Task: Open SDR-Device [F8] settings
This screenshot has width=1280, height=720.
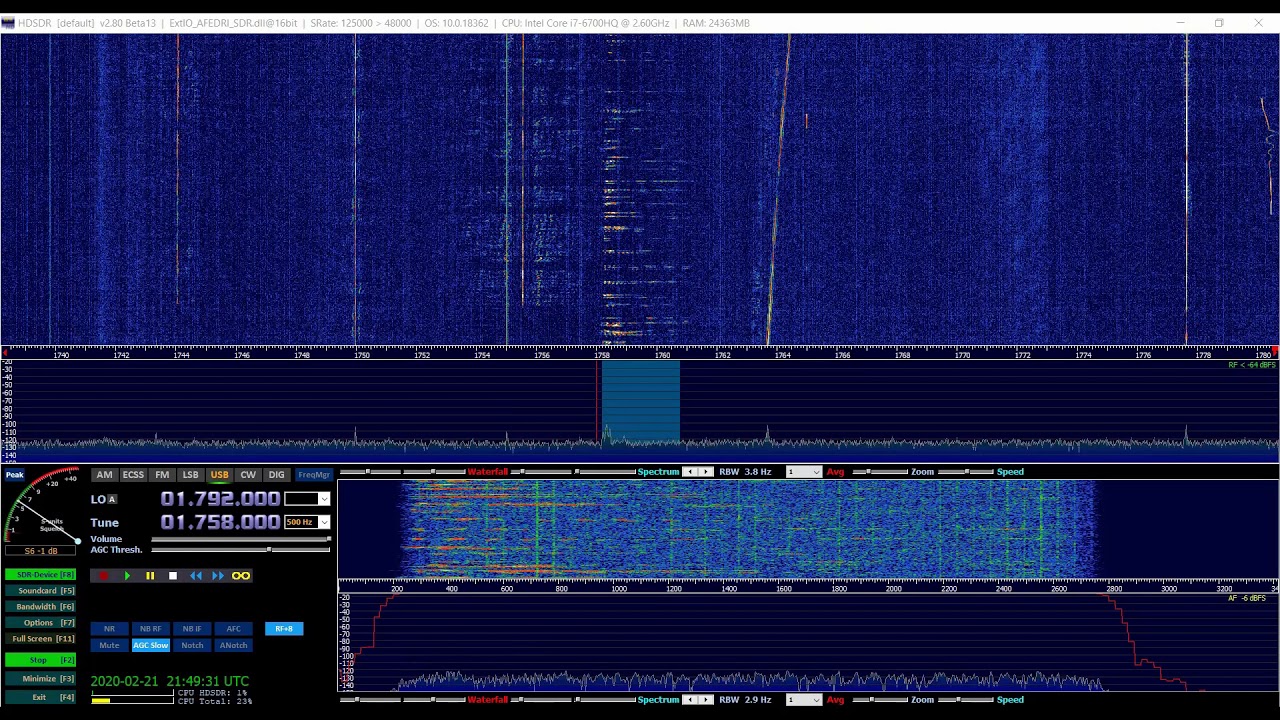Action: (40, 575)
